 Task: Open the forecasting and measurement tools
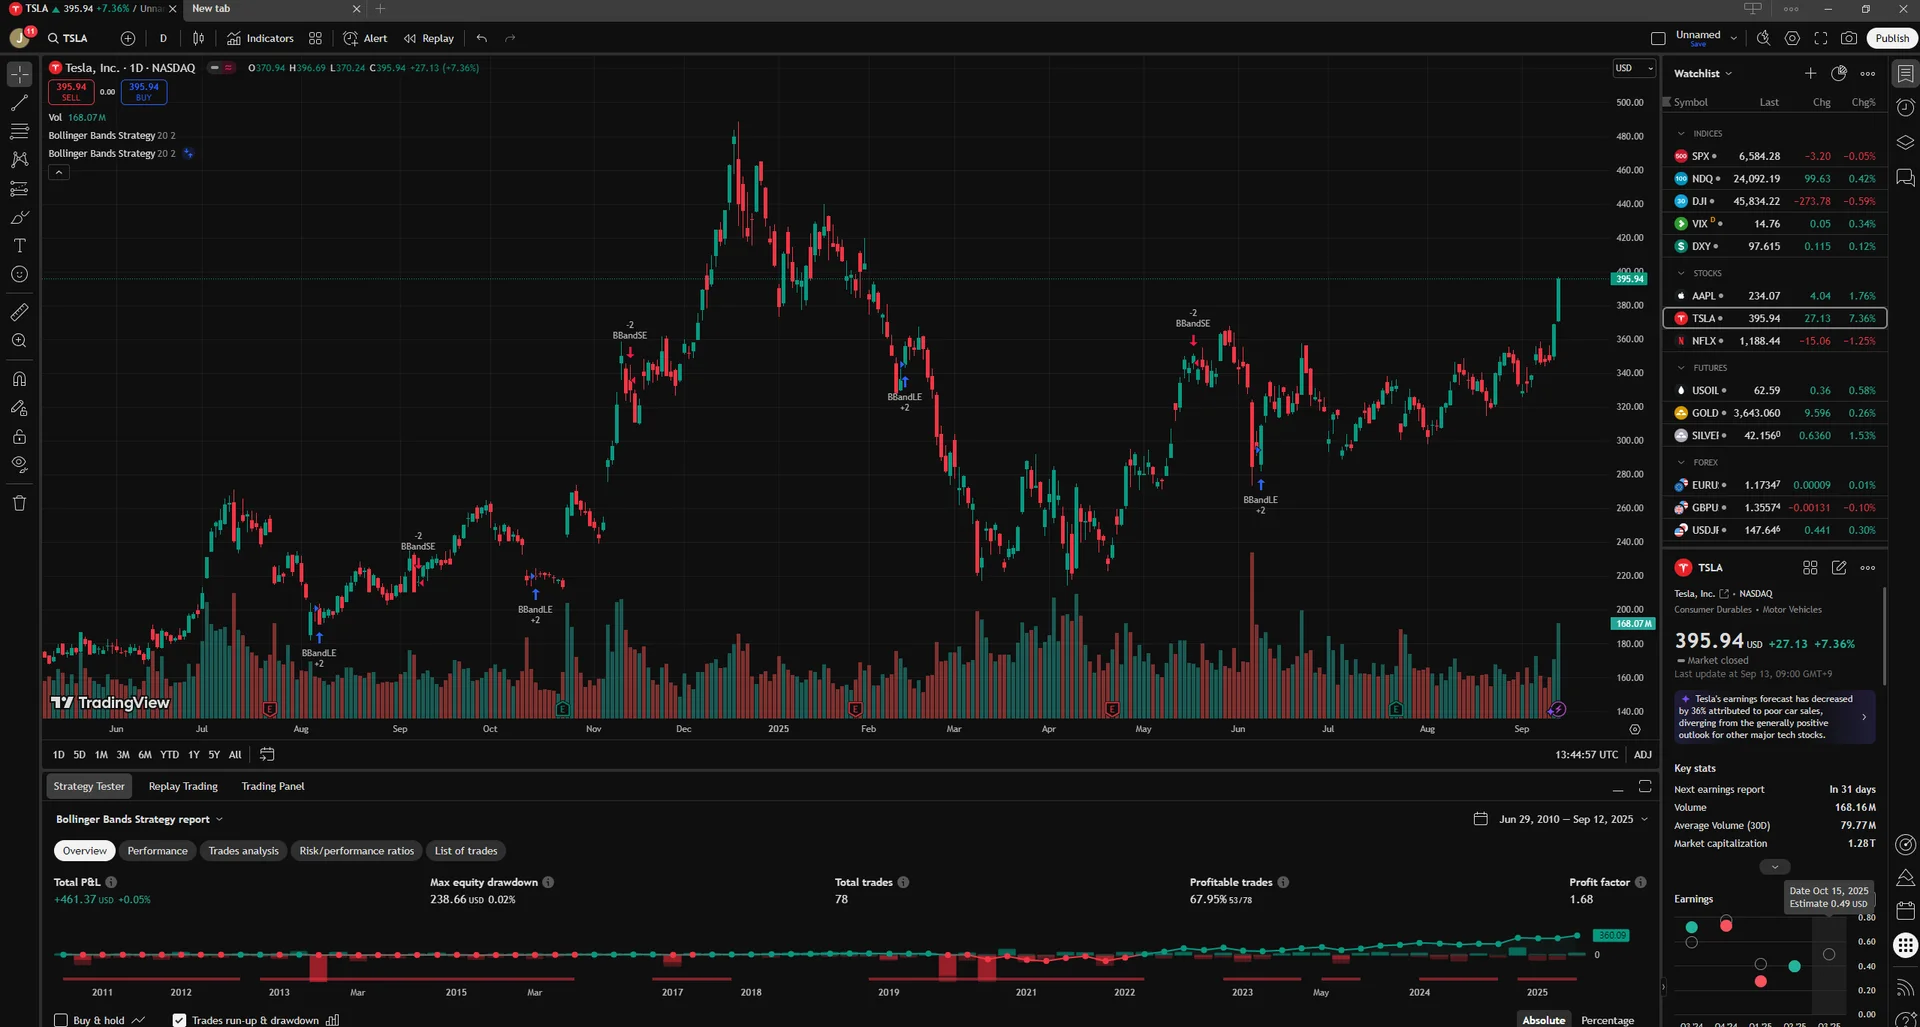coord(19,189)
